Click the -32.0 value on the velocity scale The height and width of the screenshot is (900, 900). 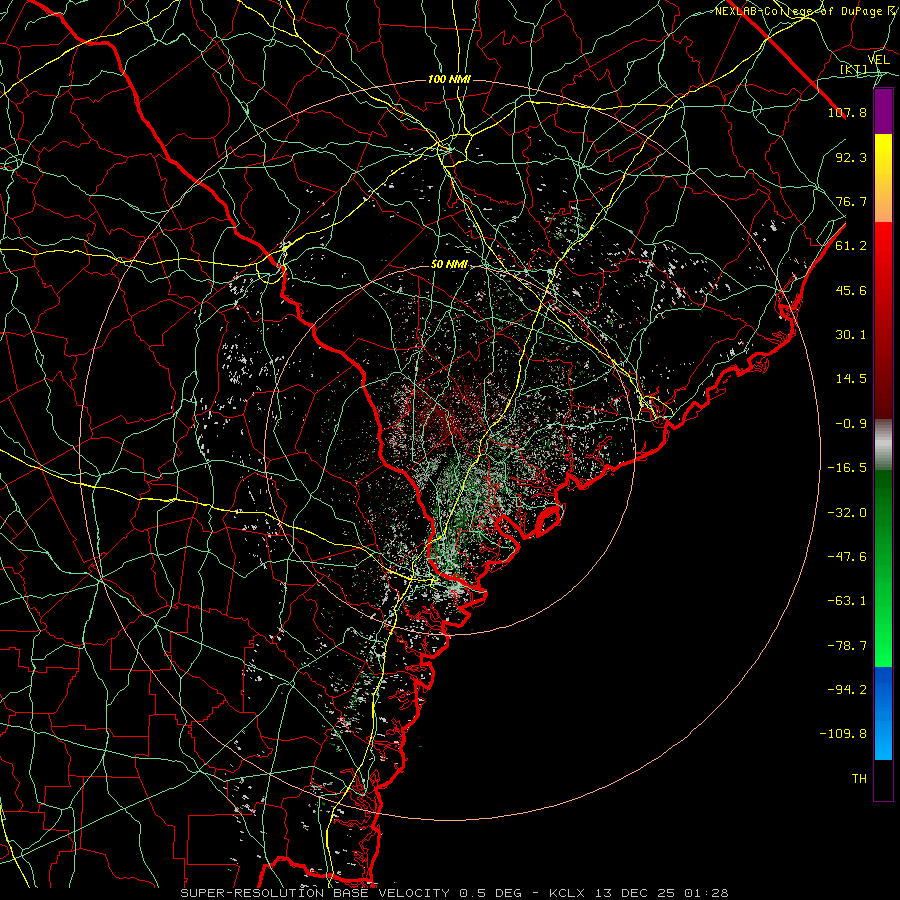847,513
